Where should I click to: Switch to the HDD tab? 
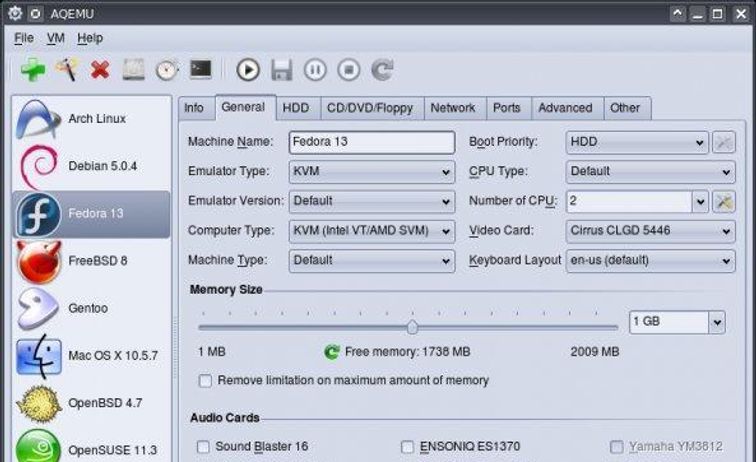pos(296,108)
